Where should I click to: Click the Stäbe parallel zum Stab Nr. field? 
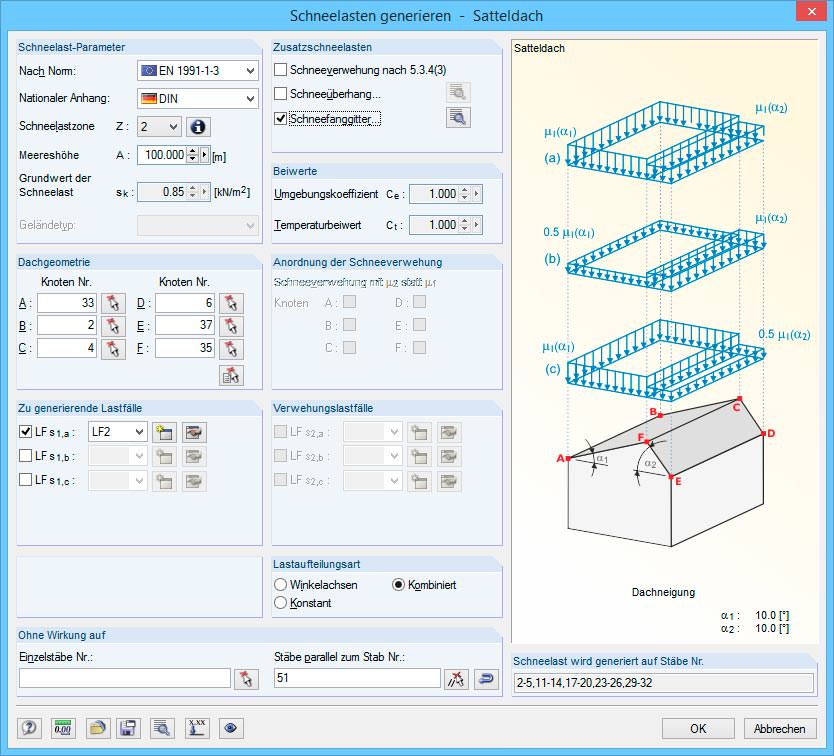(357, 678)
